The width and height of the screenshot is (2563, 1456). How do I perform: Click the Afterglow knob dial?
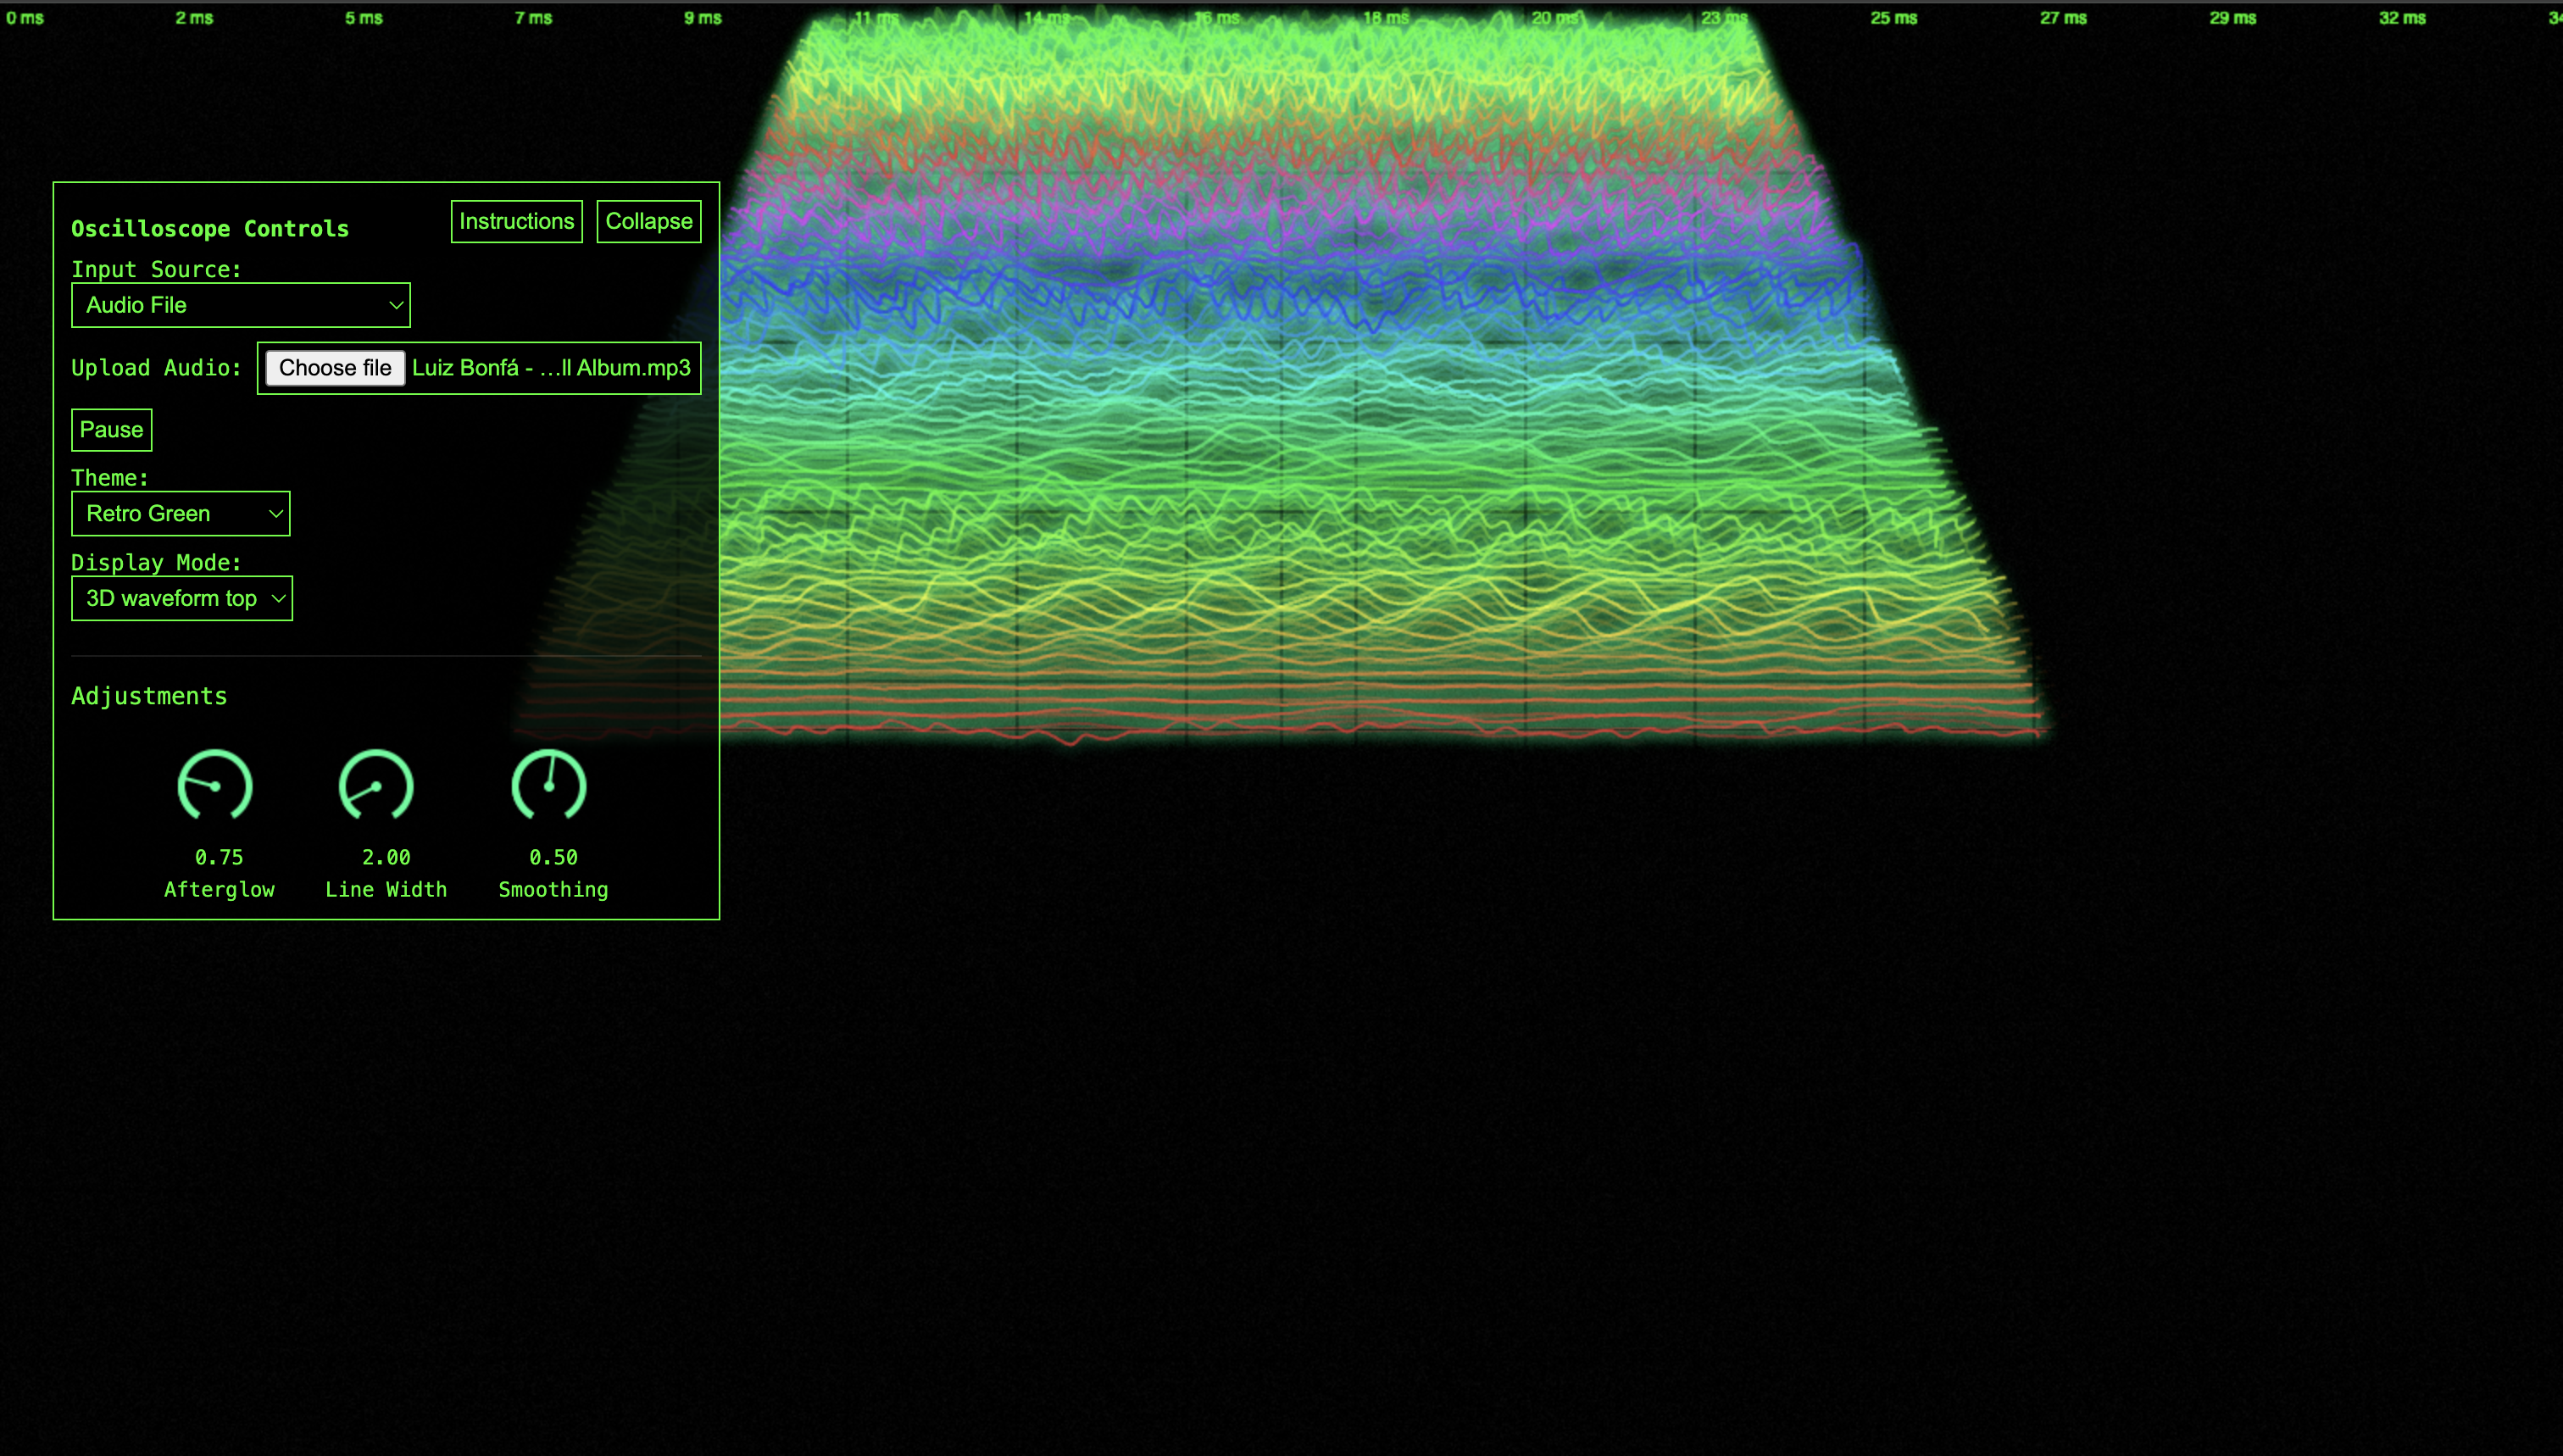coord(215,786)
